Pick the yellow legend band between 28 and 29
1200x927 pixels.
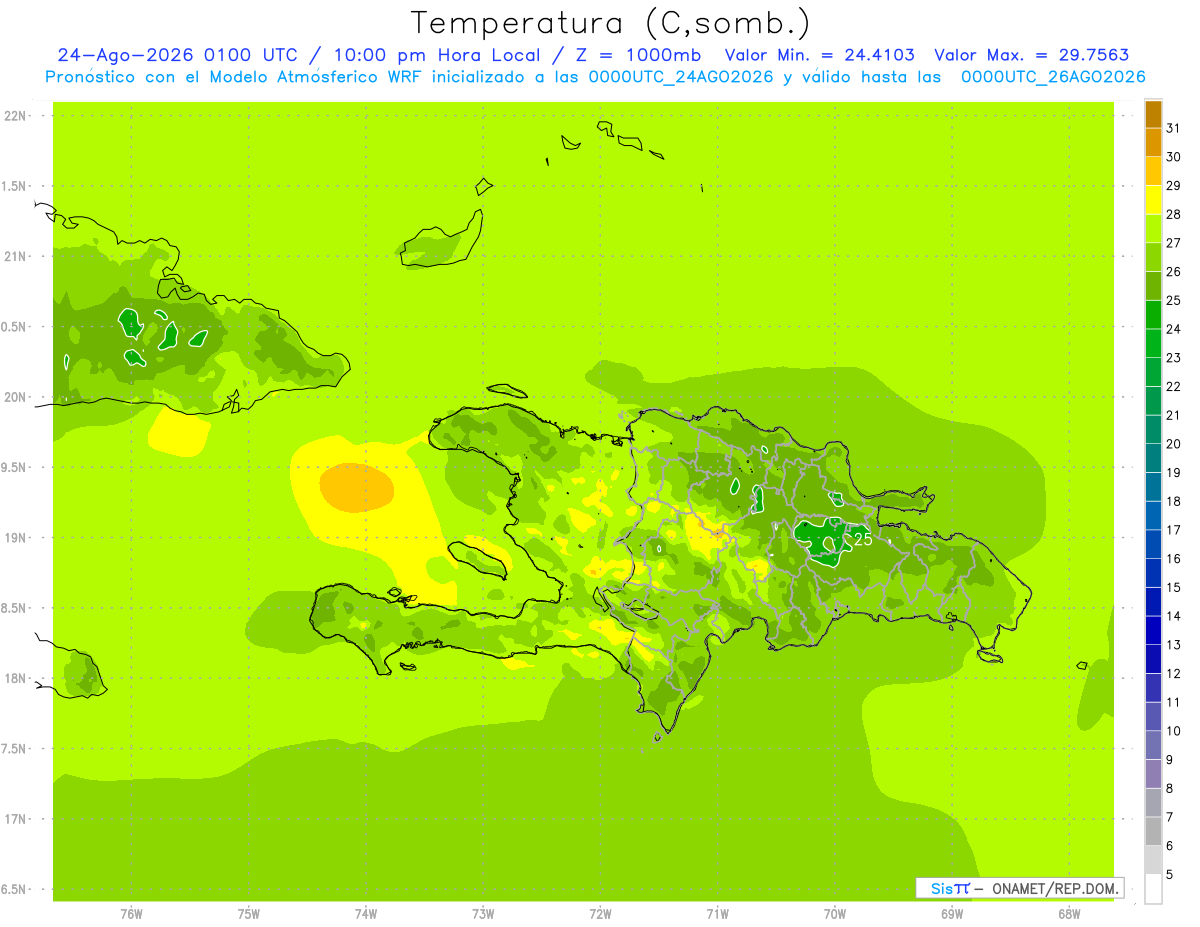coord(1153,200)
